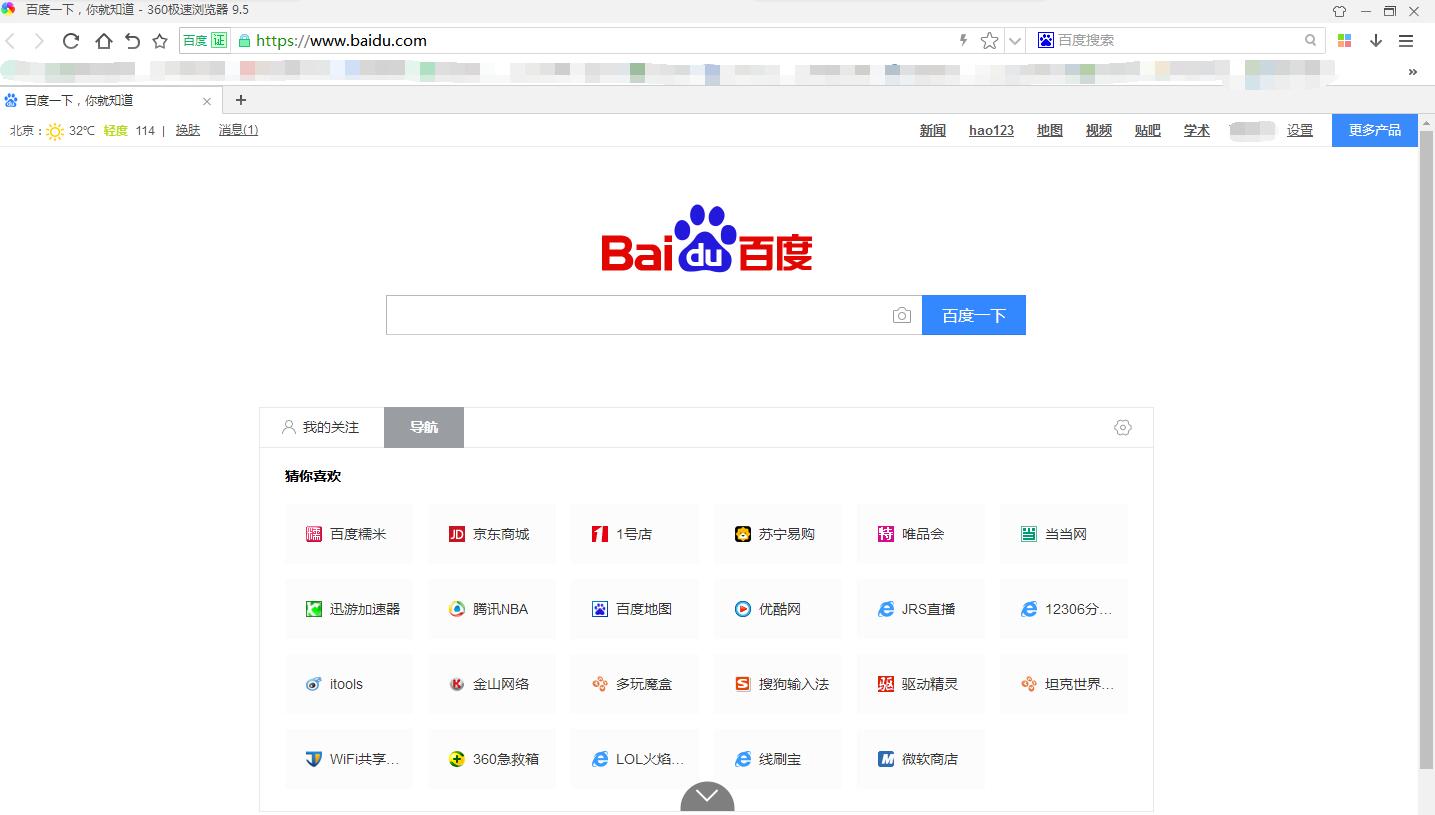Select the camera image search icon

[901, 314]
